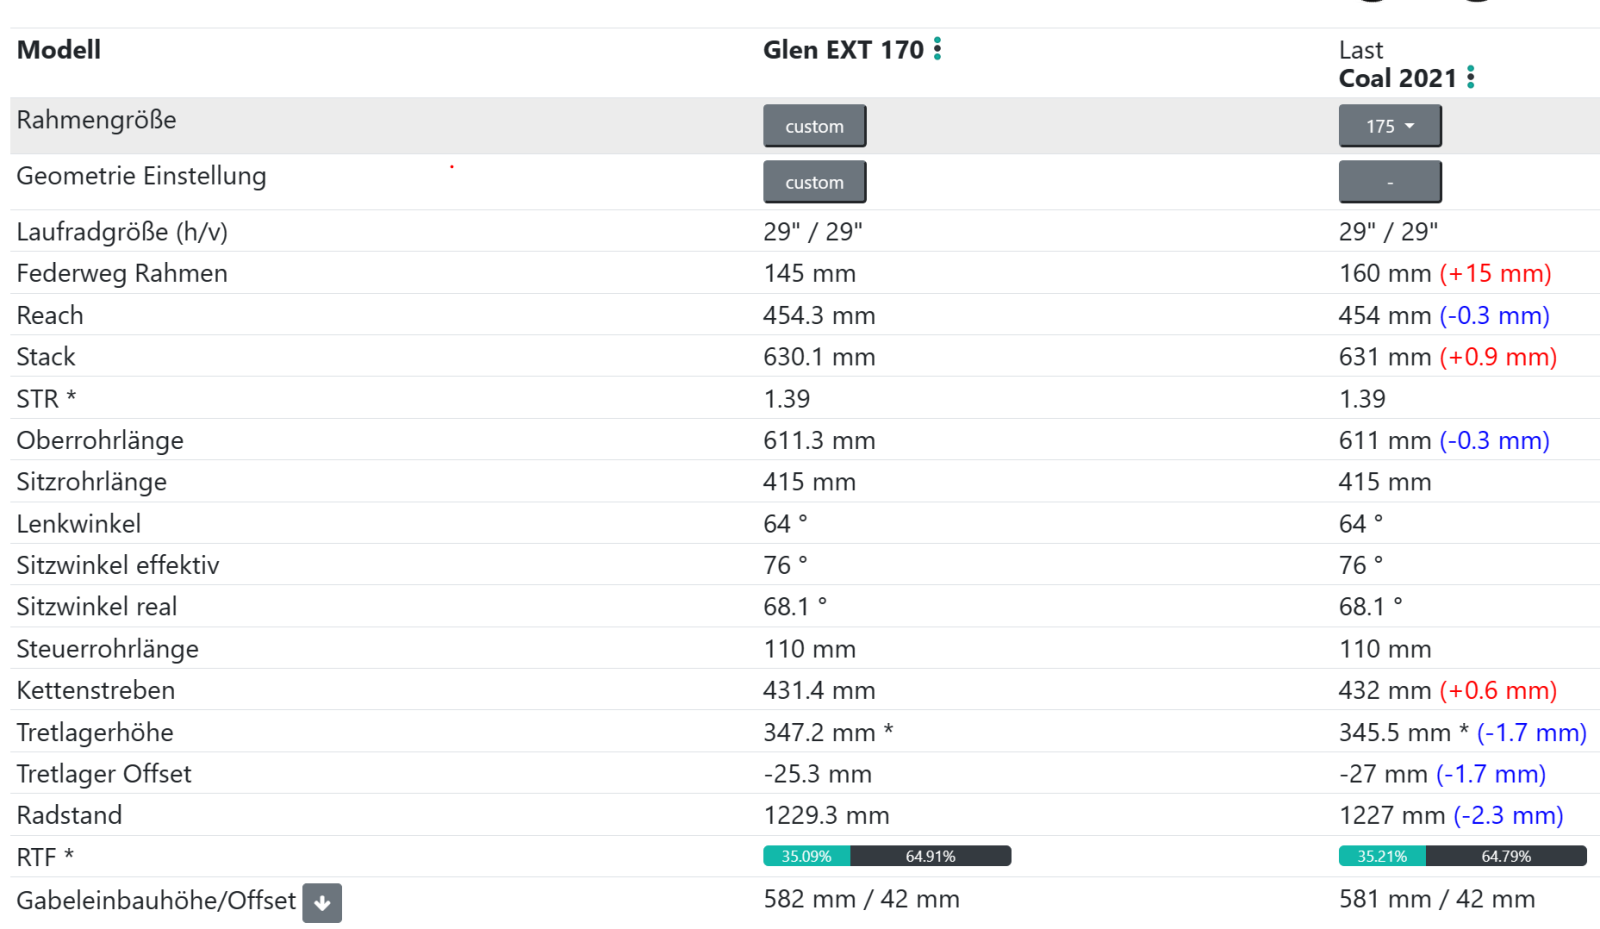Image resolution: width=1600 pixels, height=929 pixels.
Task: Click the Modell column header
Action: click(x=59, y=50)
